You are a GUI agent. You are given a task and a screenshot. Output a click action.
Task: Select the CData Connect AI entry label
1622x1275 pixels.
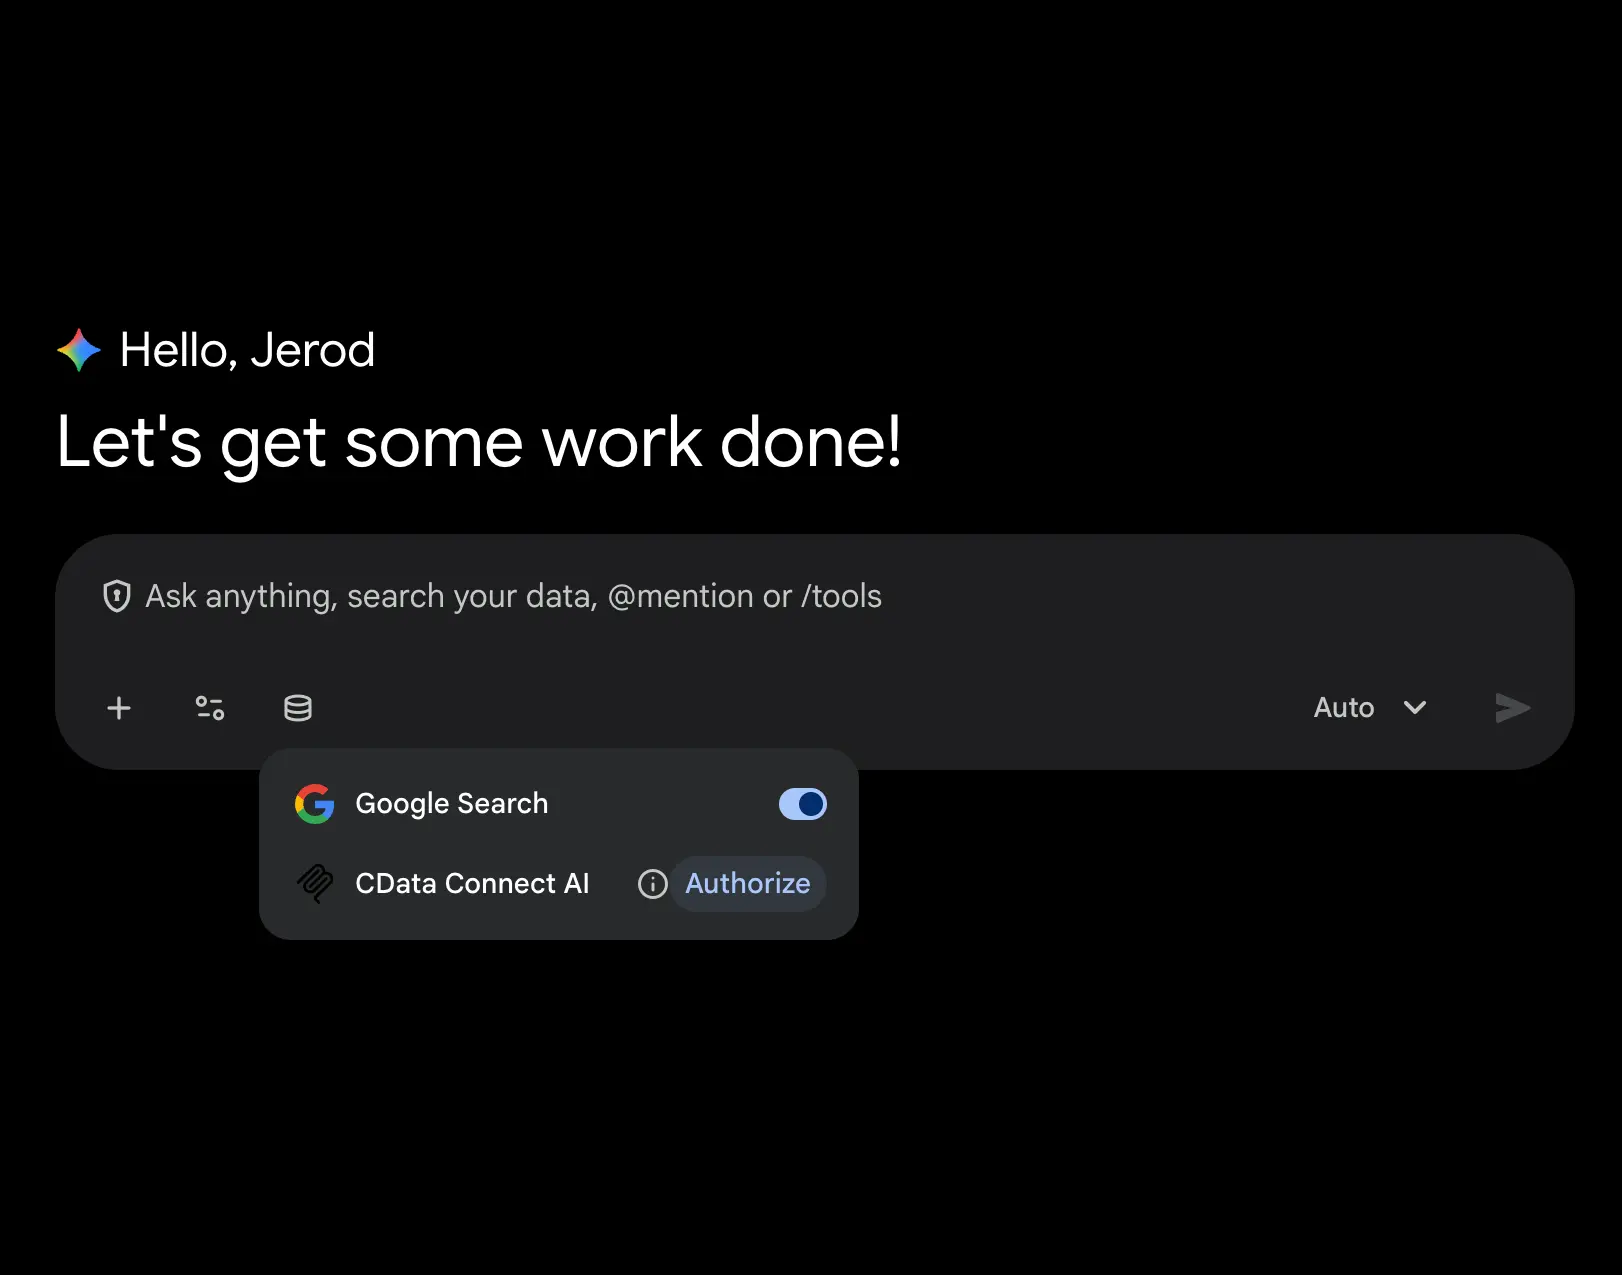[472, 884]
